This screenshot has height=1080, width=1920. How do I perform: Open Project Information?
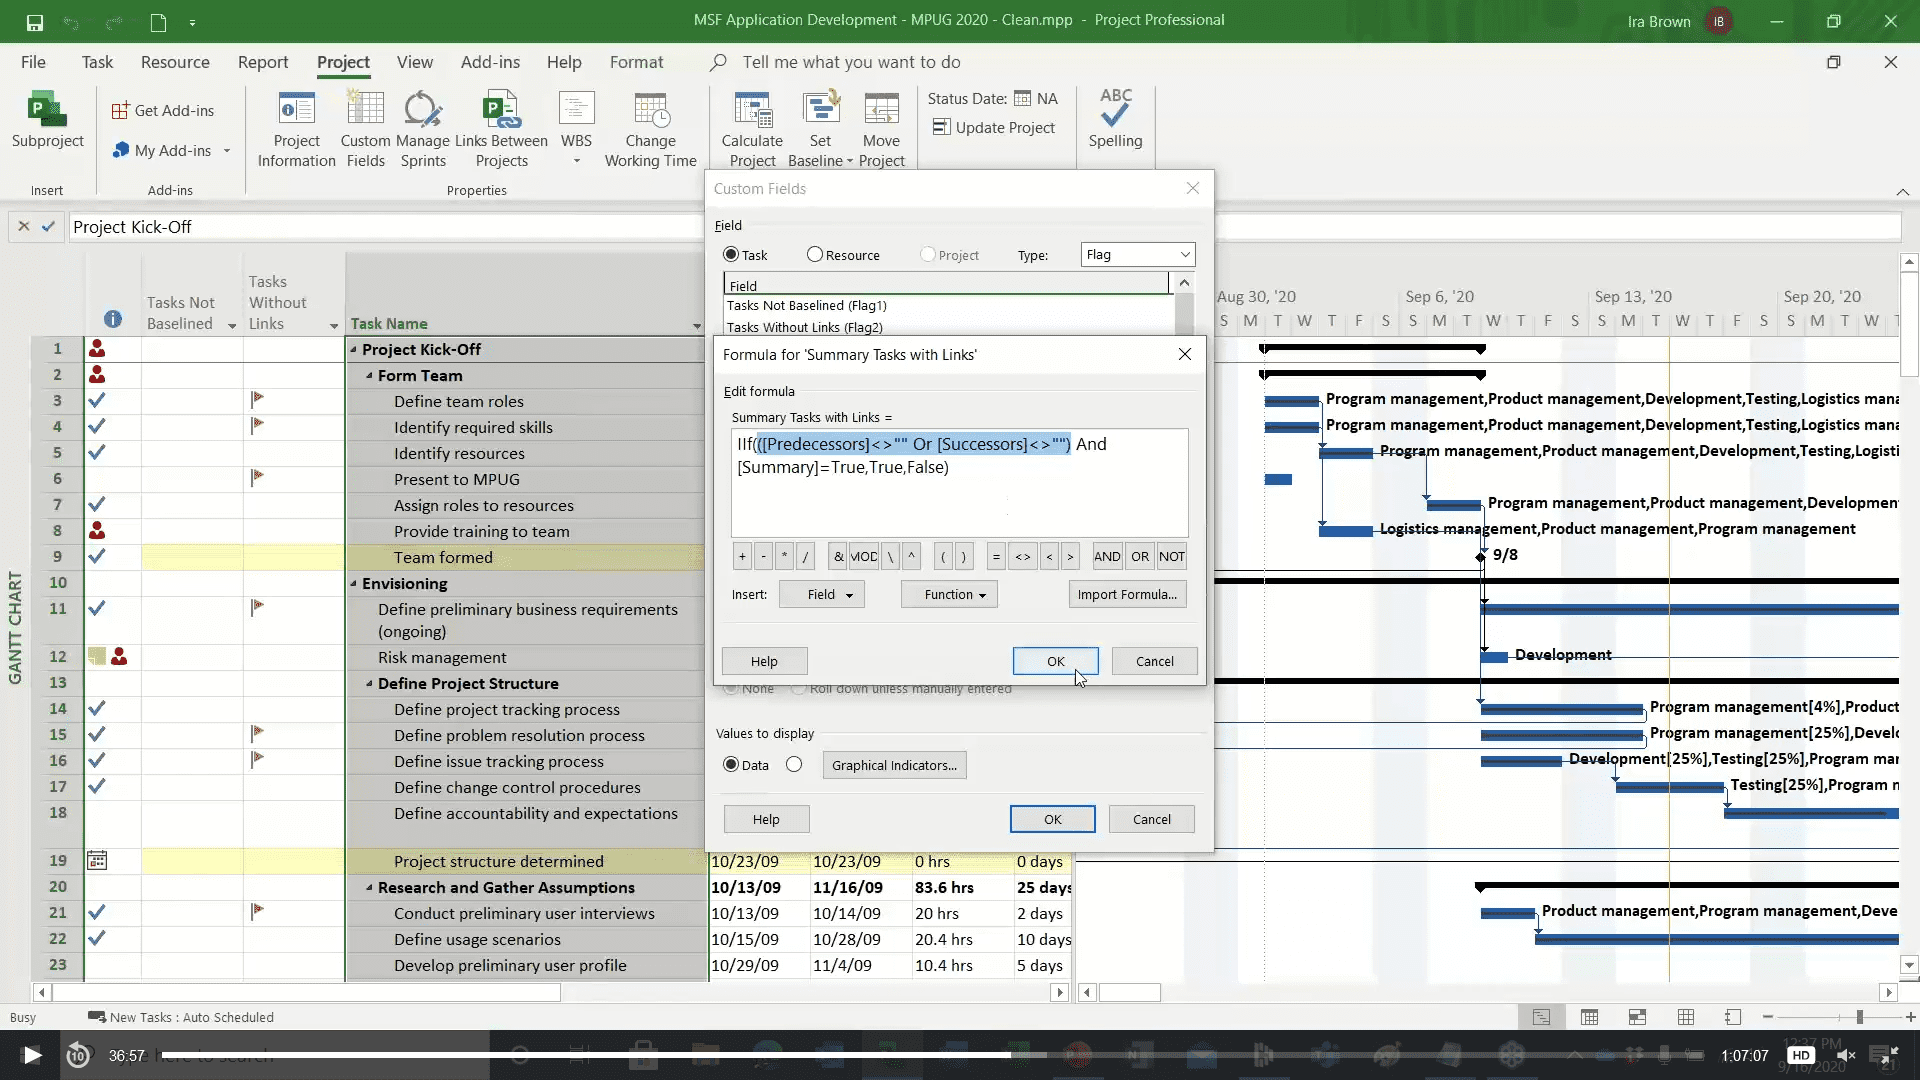coord(296,130)
